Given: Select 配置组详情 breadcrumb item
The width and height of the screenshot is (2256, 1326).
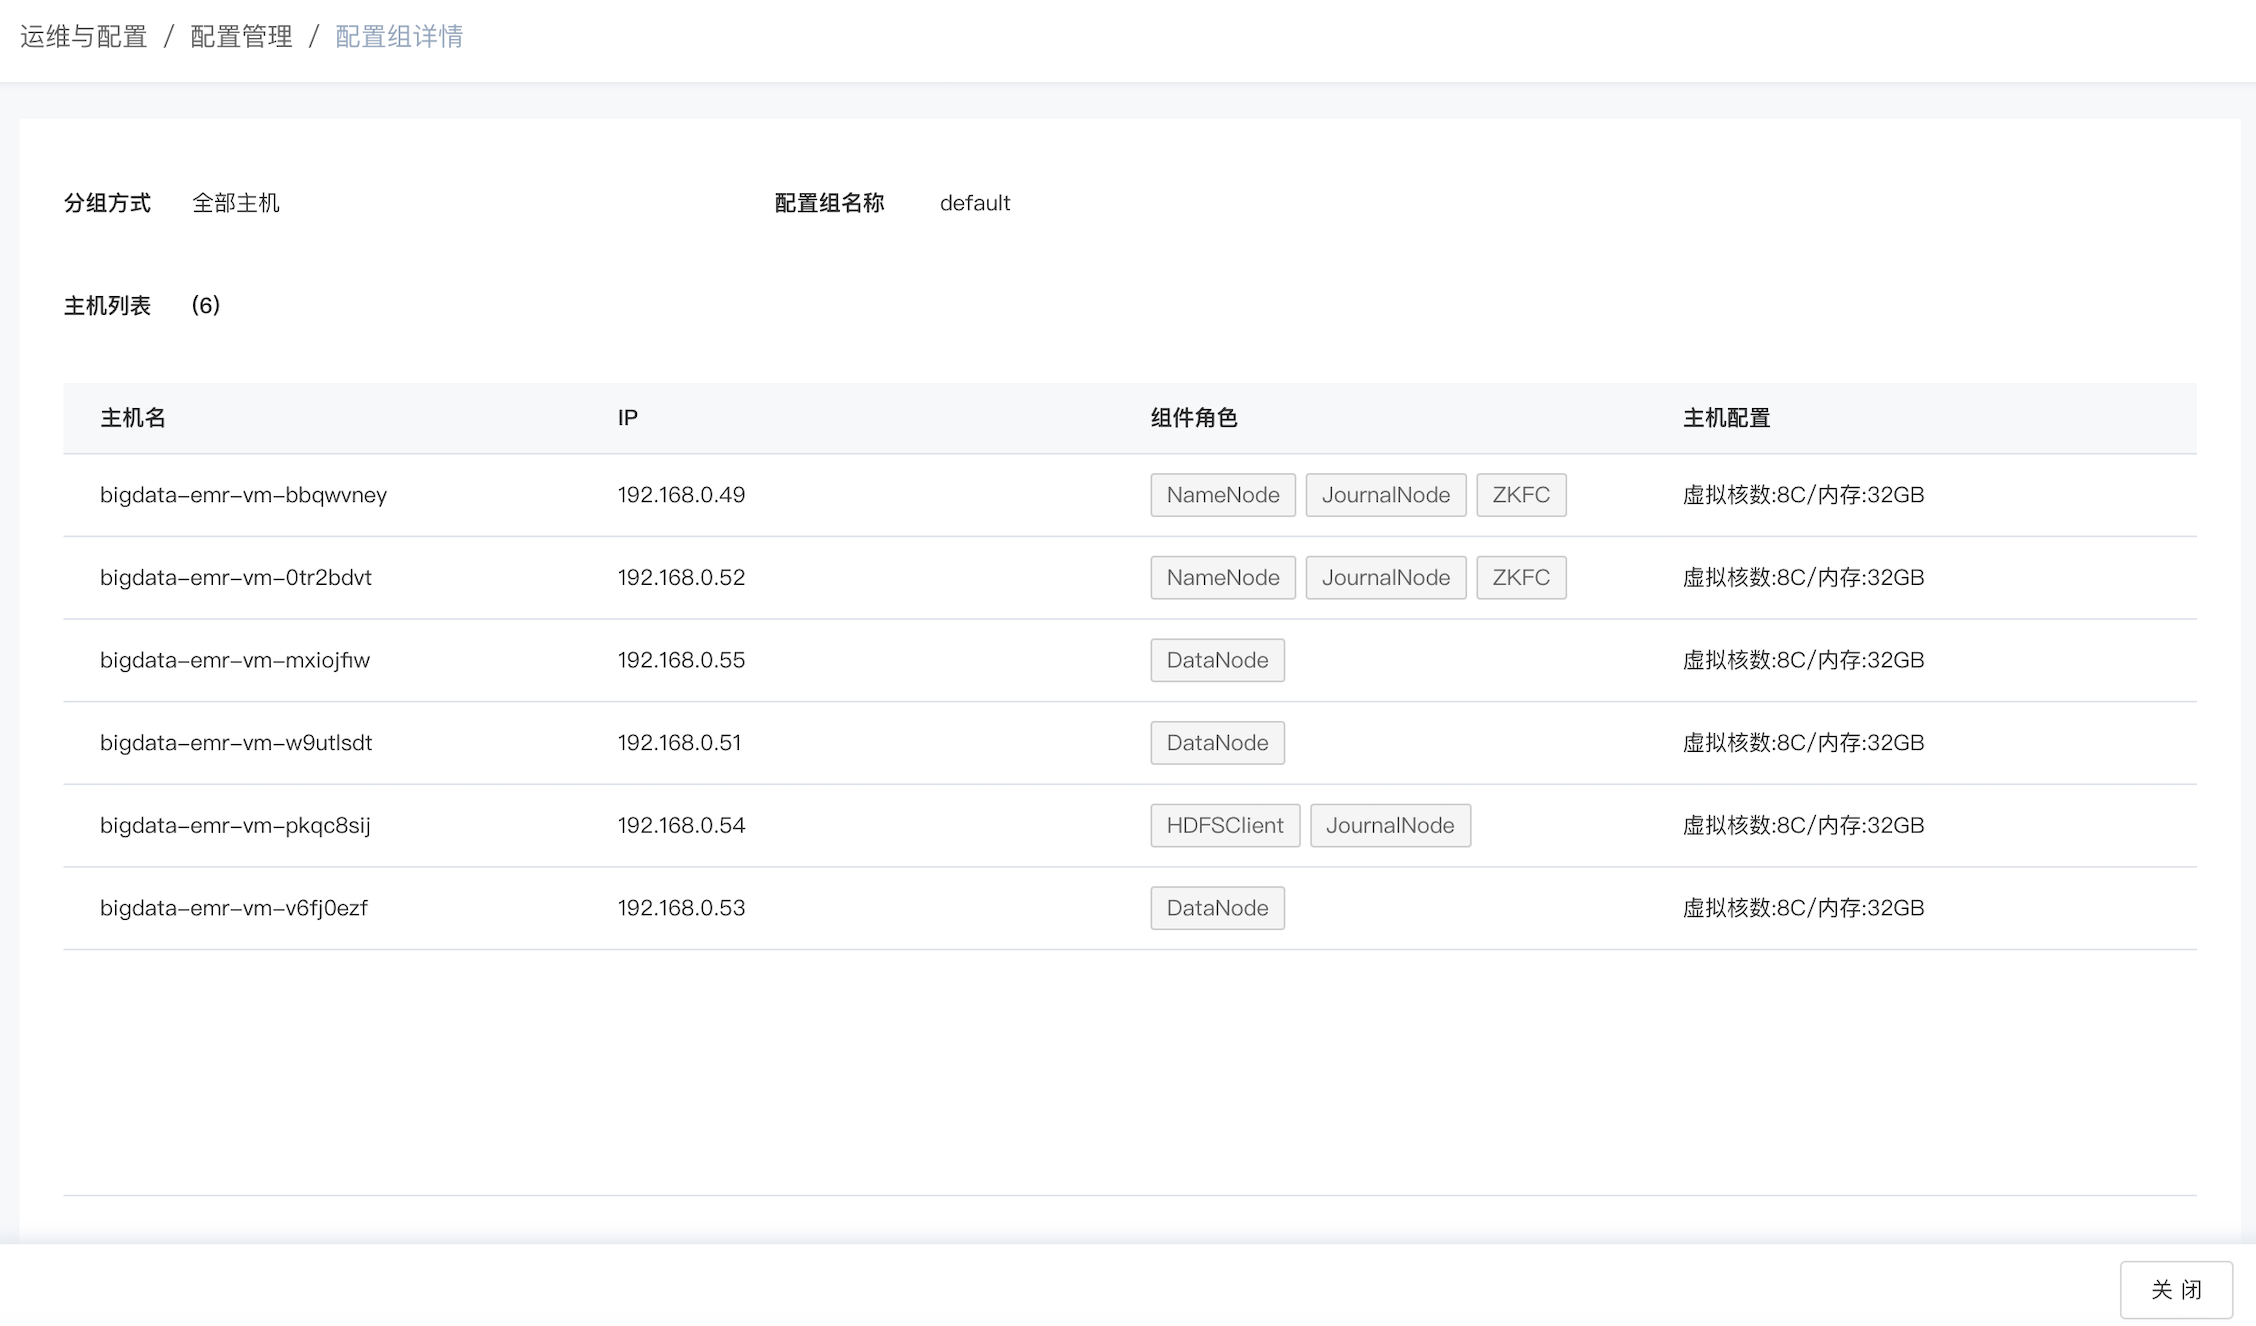Looking at the screenshot, I should click(399, 37).
